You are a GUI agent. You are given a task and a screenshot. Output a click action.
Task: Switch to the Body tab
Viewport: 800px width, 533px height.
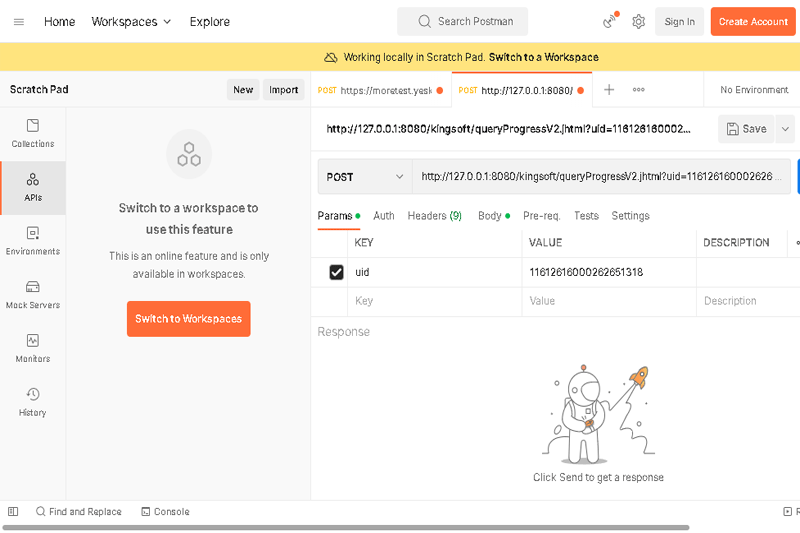(490, 216)
